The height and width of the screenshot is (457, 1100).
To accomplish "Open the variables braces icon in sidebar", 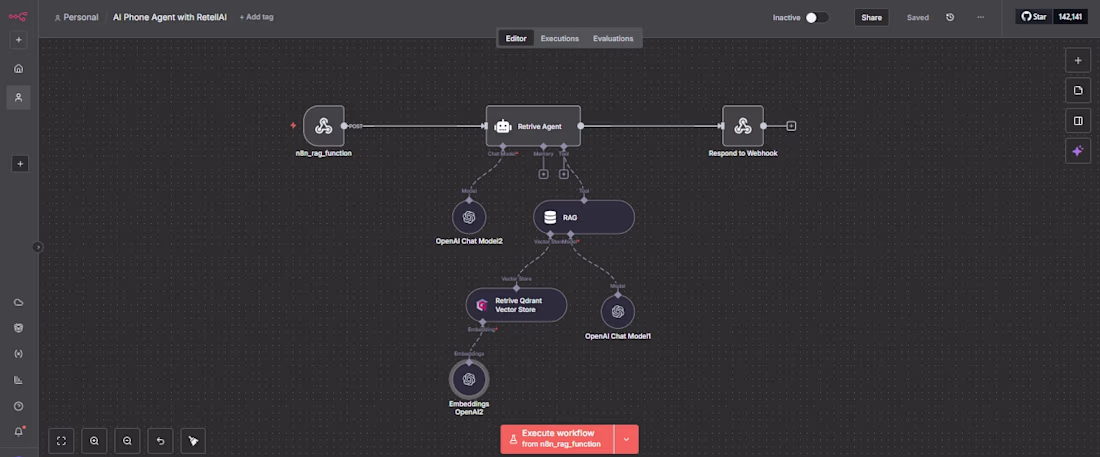I will point(19,354).
